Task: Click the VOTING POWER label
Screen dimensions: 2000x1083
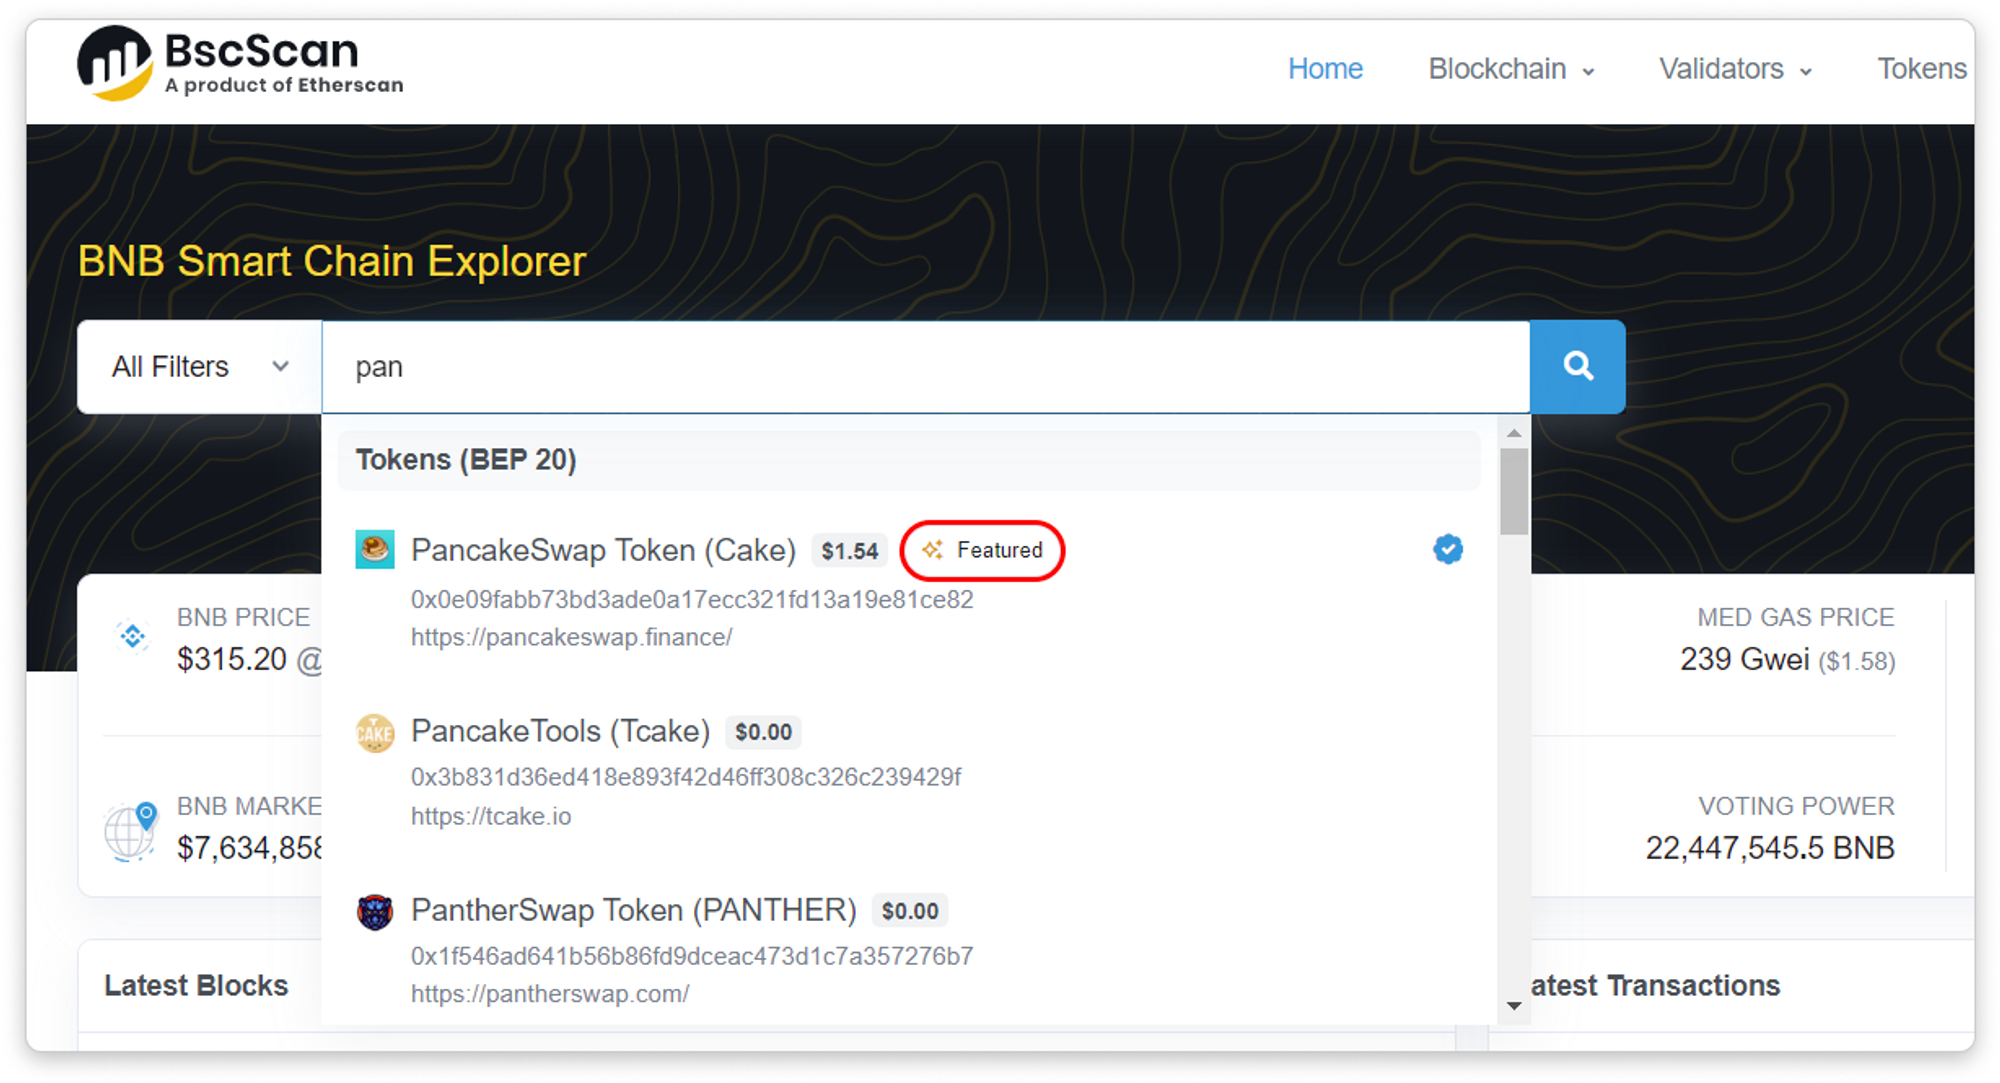Action: click(1797, 806)
